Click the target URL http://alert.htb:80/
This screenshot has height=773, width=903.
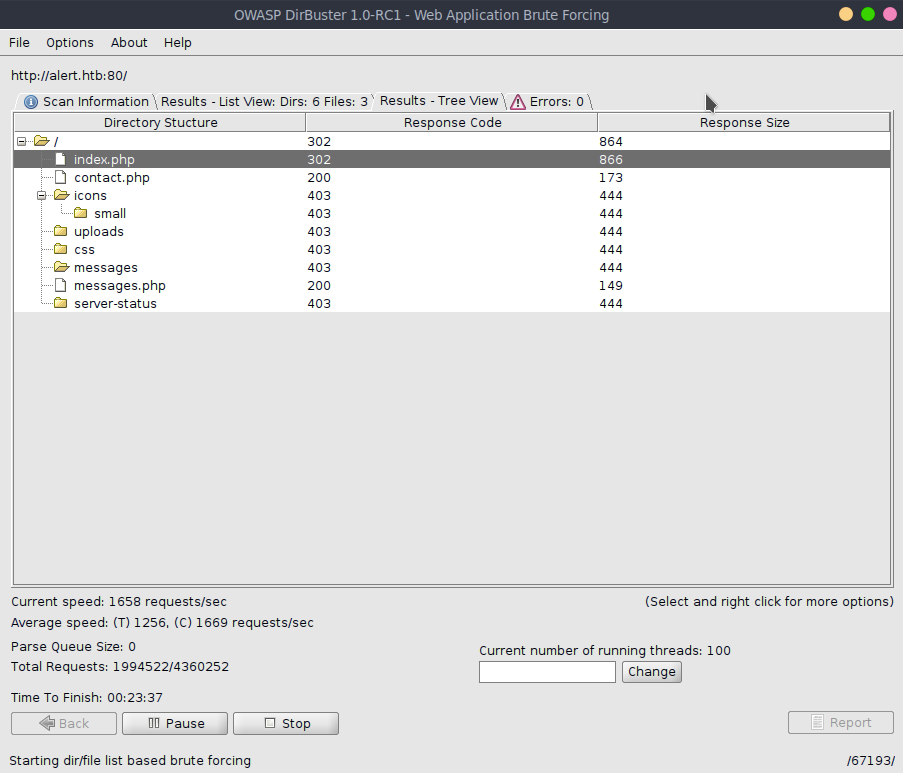point(69,75)
